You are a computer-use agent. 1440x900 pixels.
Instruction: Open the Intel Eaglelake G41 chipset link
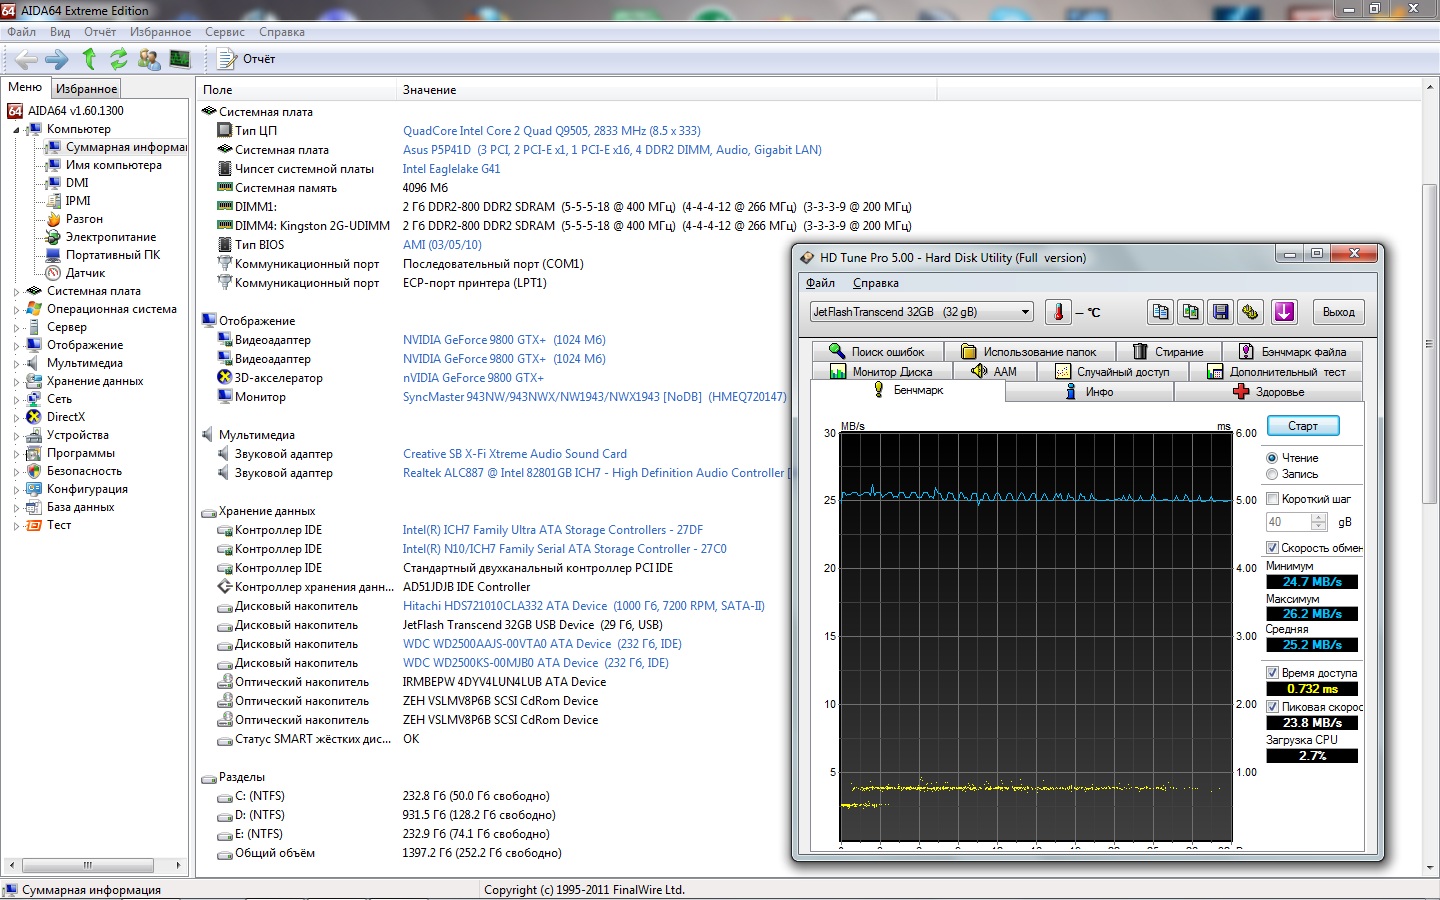(x=451, y=169)
